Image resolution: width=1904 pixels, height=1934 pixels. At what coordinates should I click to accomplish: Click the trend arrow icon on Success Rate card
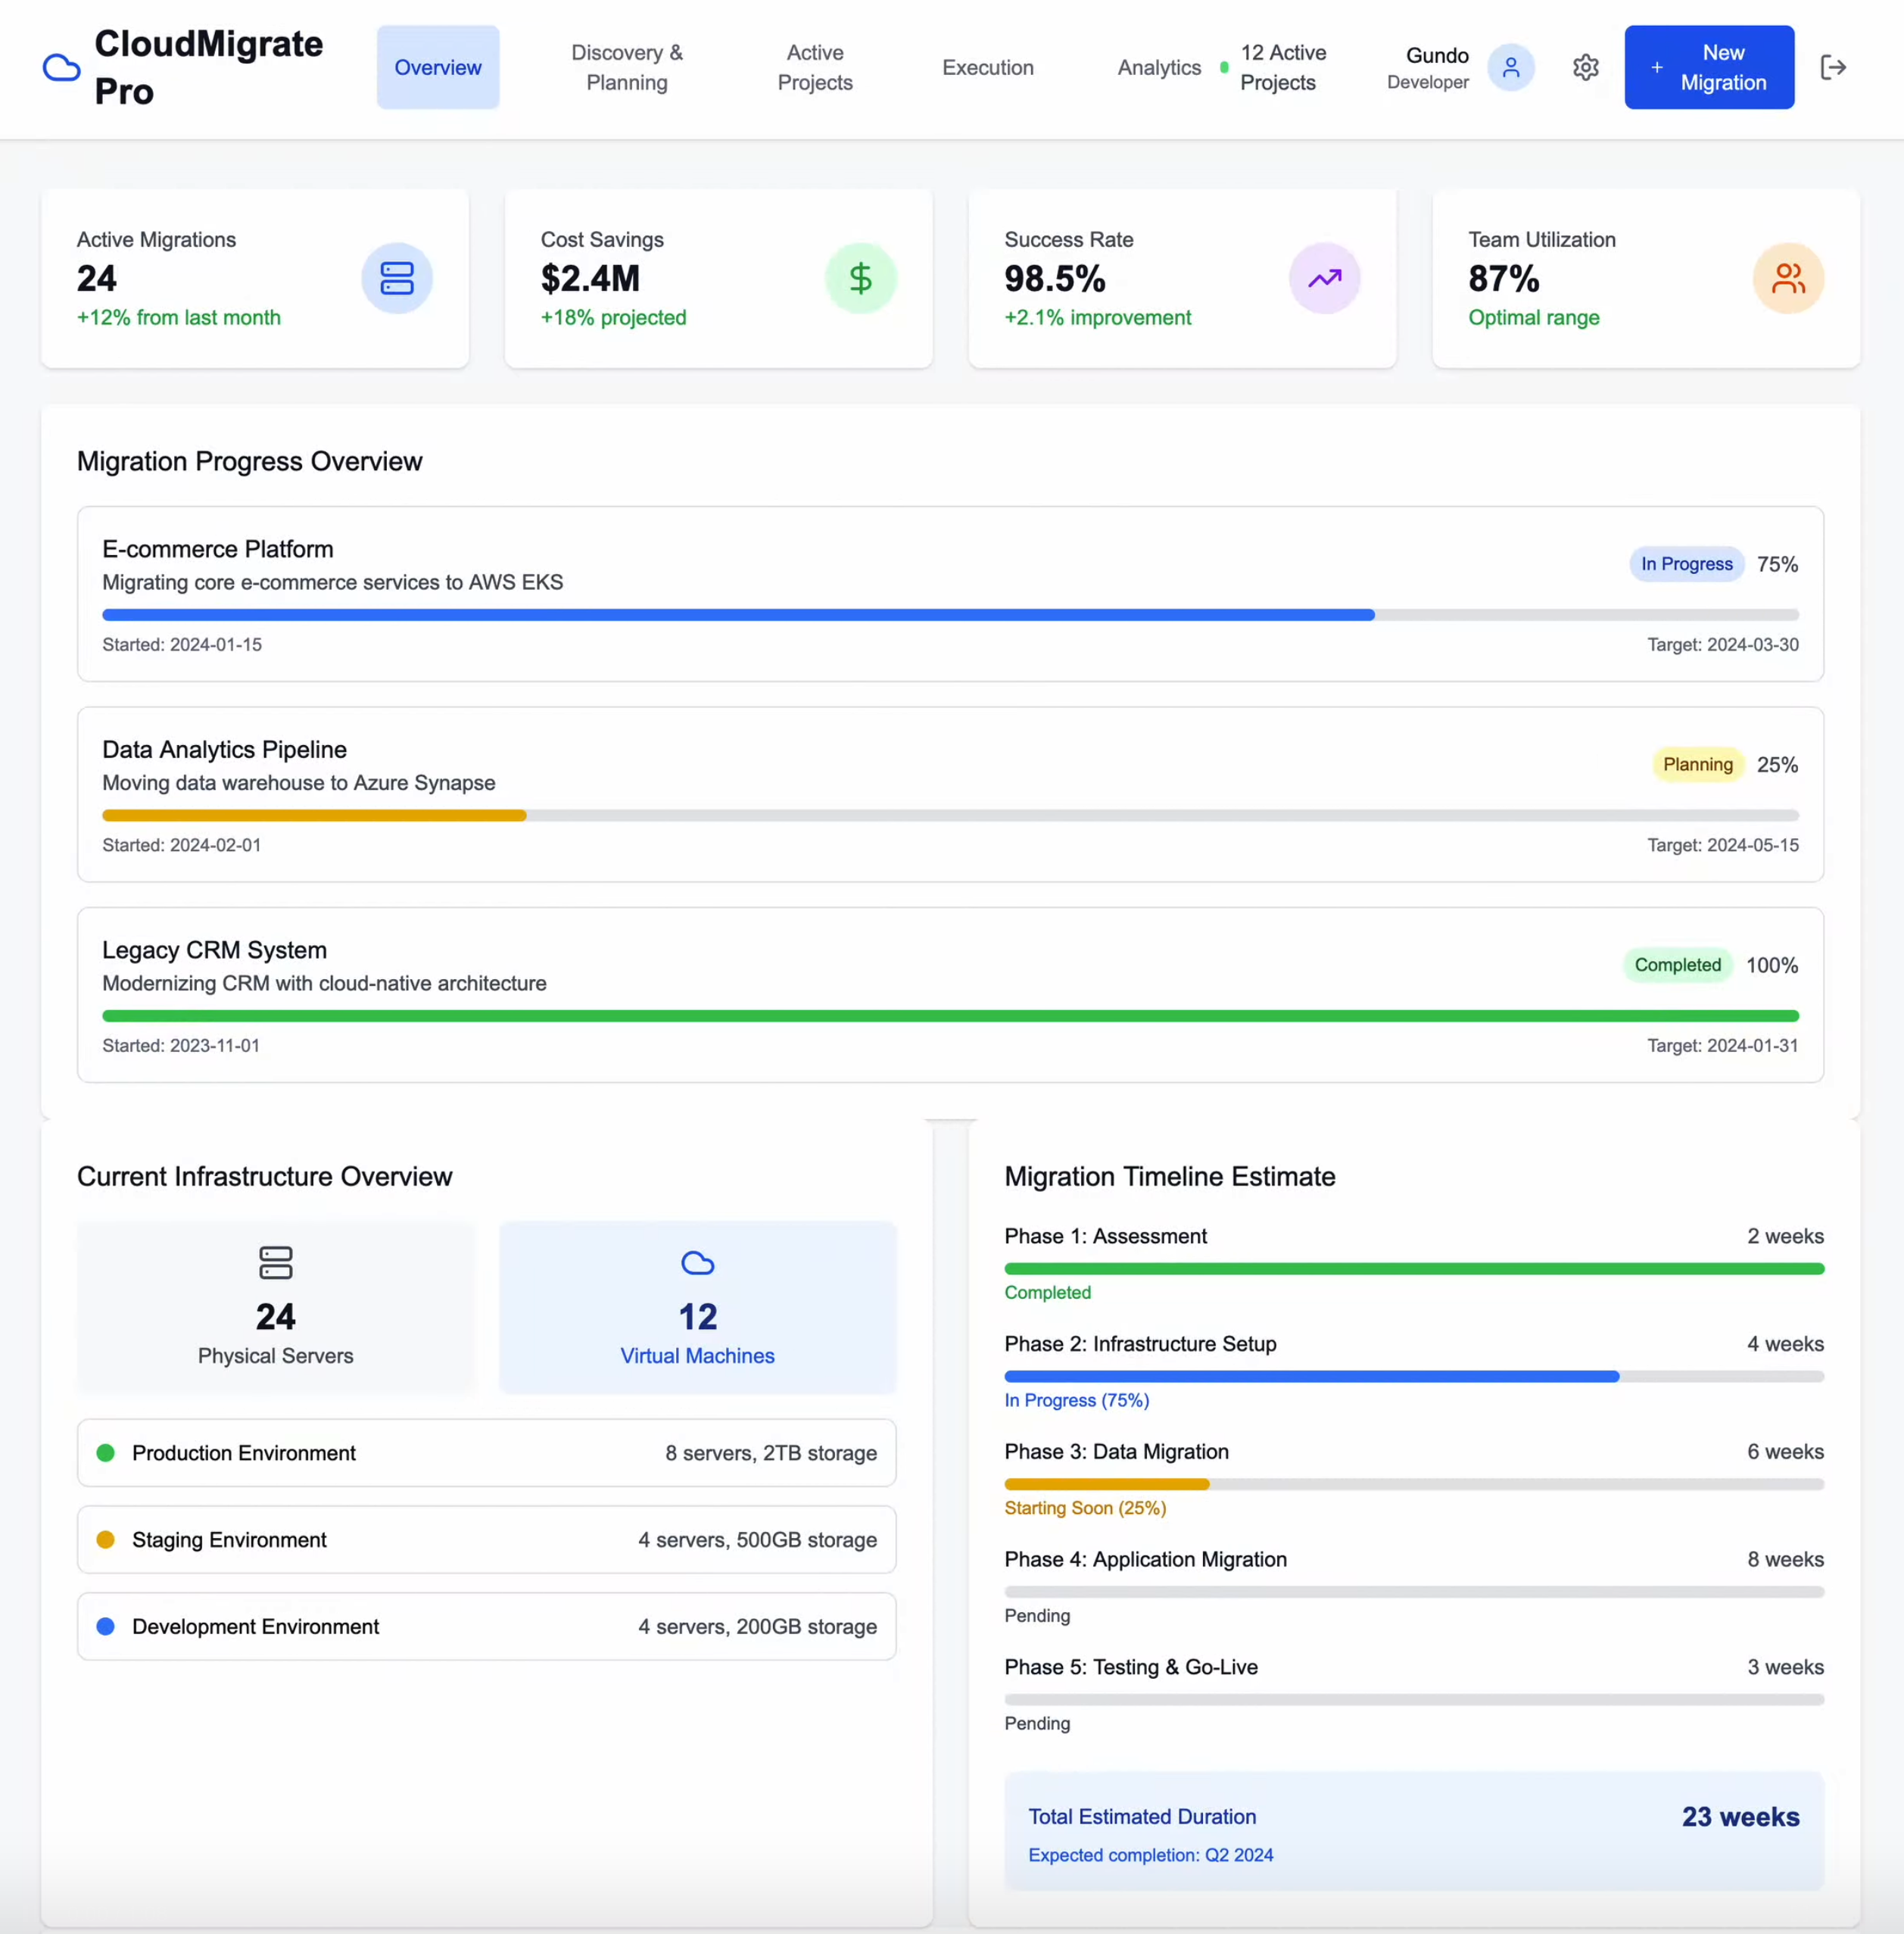click(1325, 278)
